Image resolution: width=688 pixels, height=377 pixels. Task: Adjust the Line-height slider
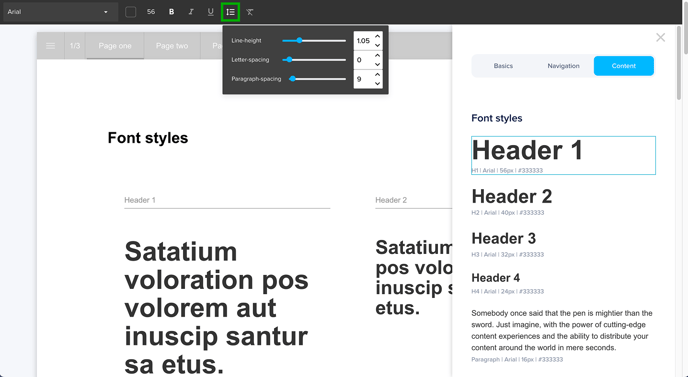tap(314, 40)
